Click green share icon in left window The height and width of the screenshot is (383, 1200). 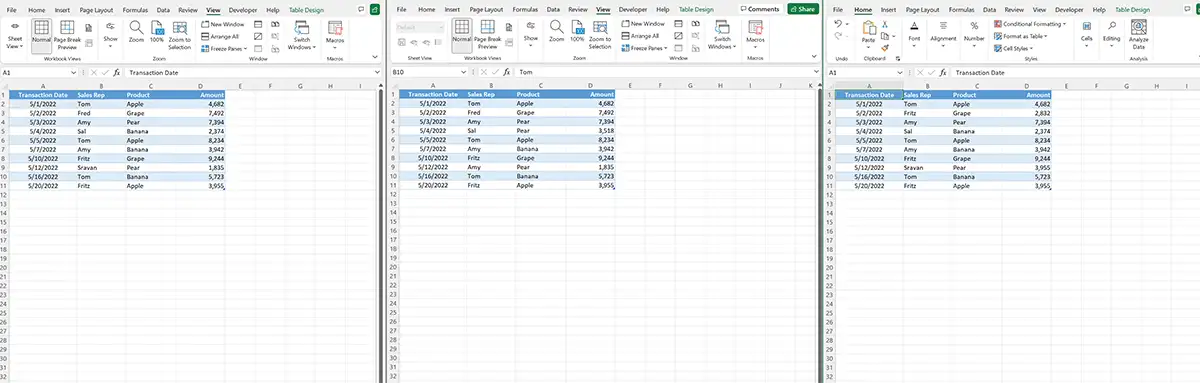point(375,9)
